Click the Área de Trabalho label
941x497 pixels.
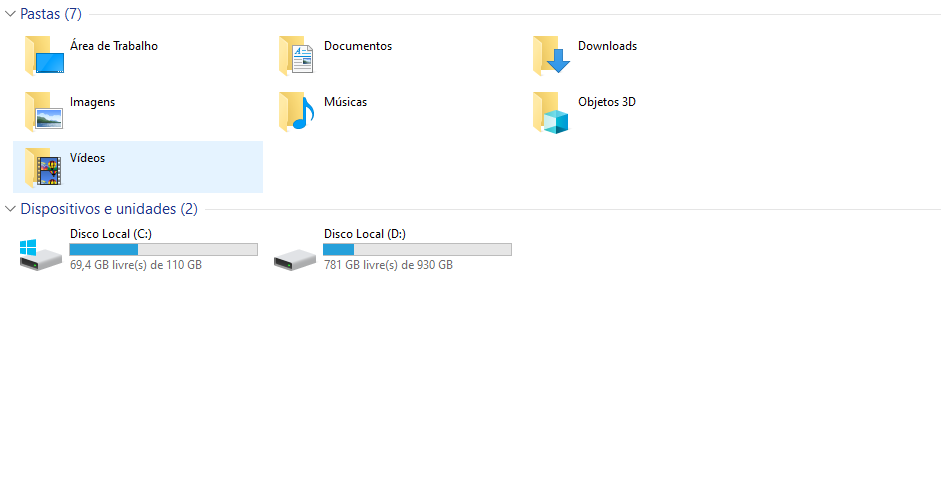tap(114, 46)
